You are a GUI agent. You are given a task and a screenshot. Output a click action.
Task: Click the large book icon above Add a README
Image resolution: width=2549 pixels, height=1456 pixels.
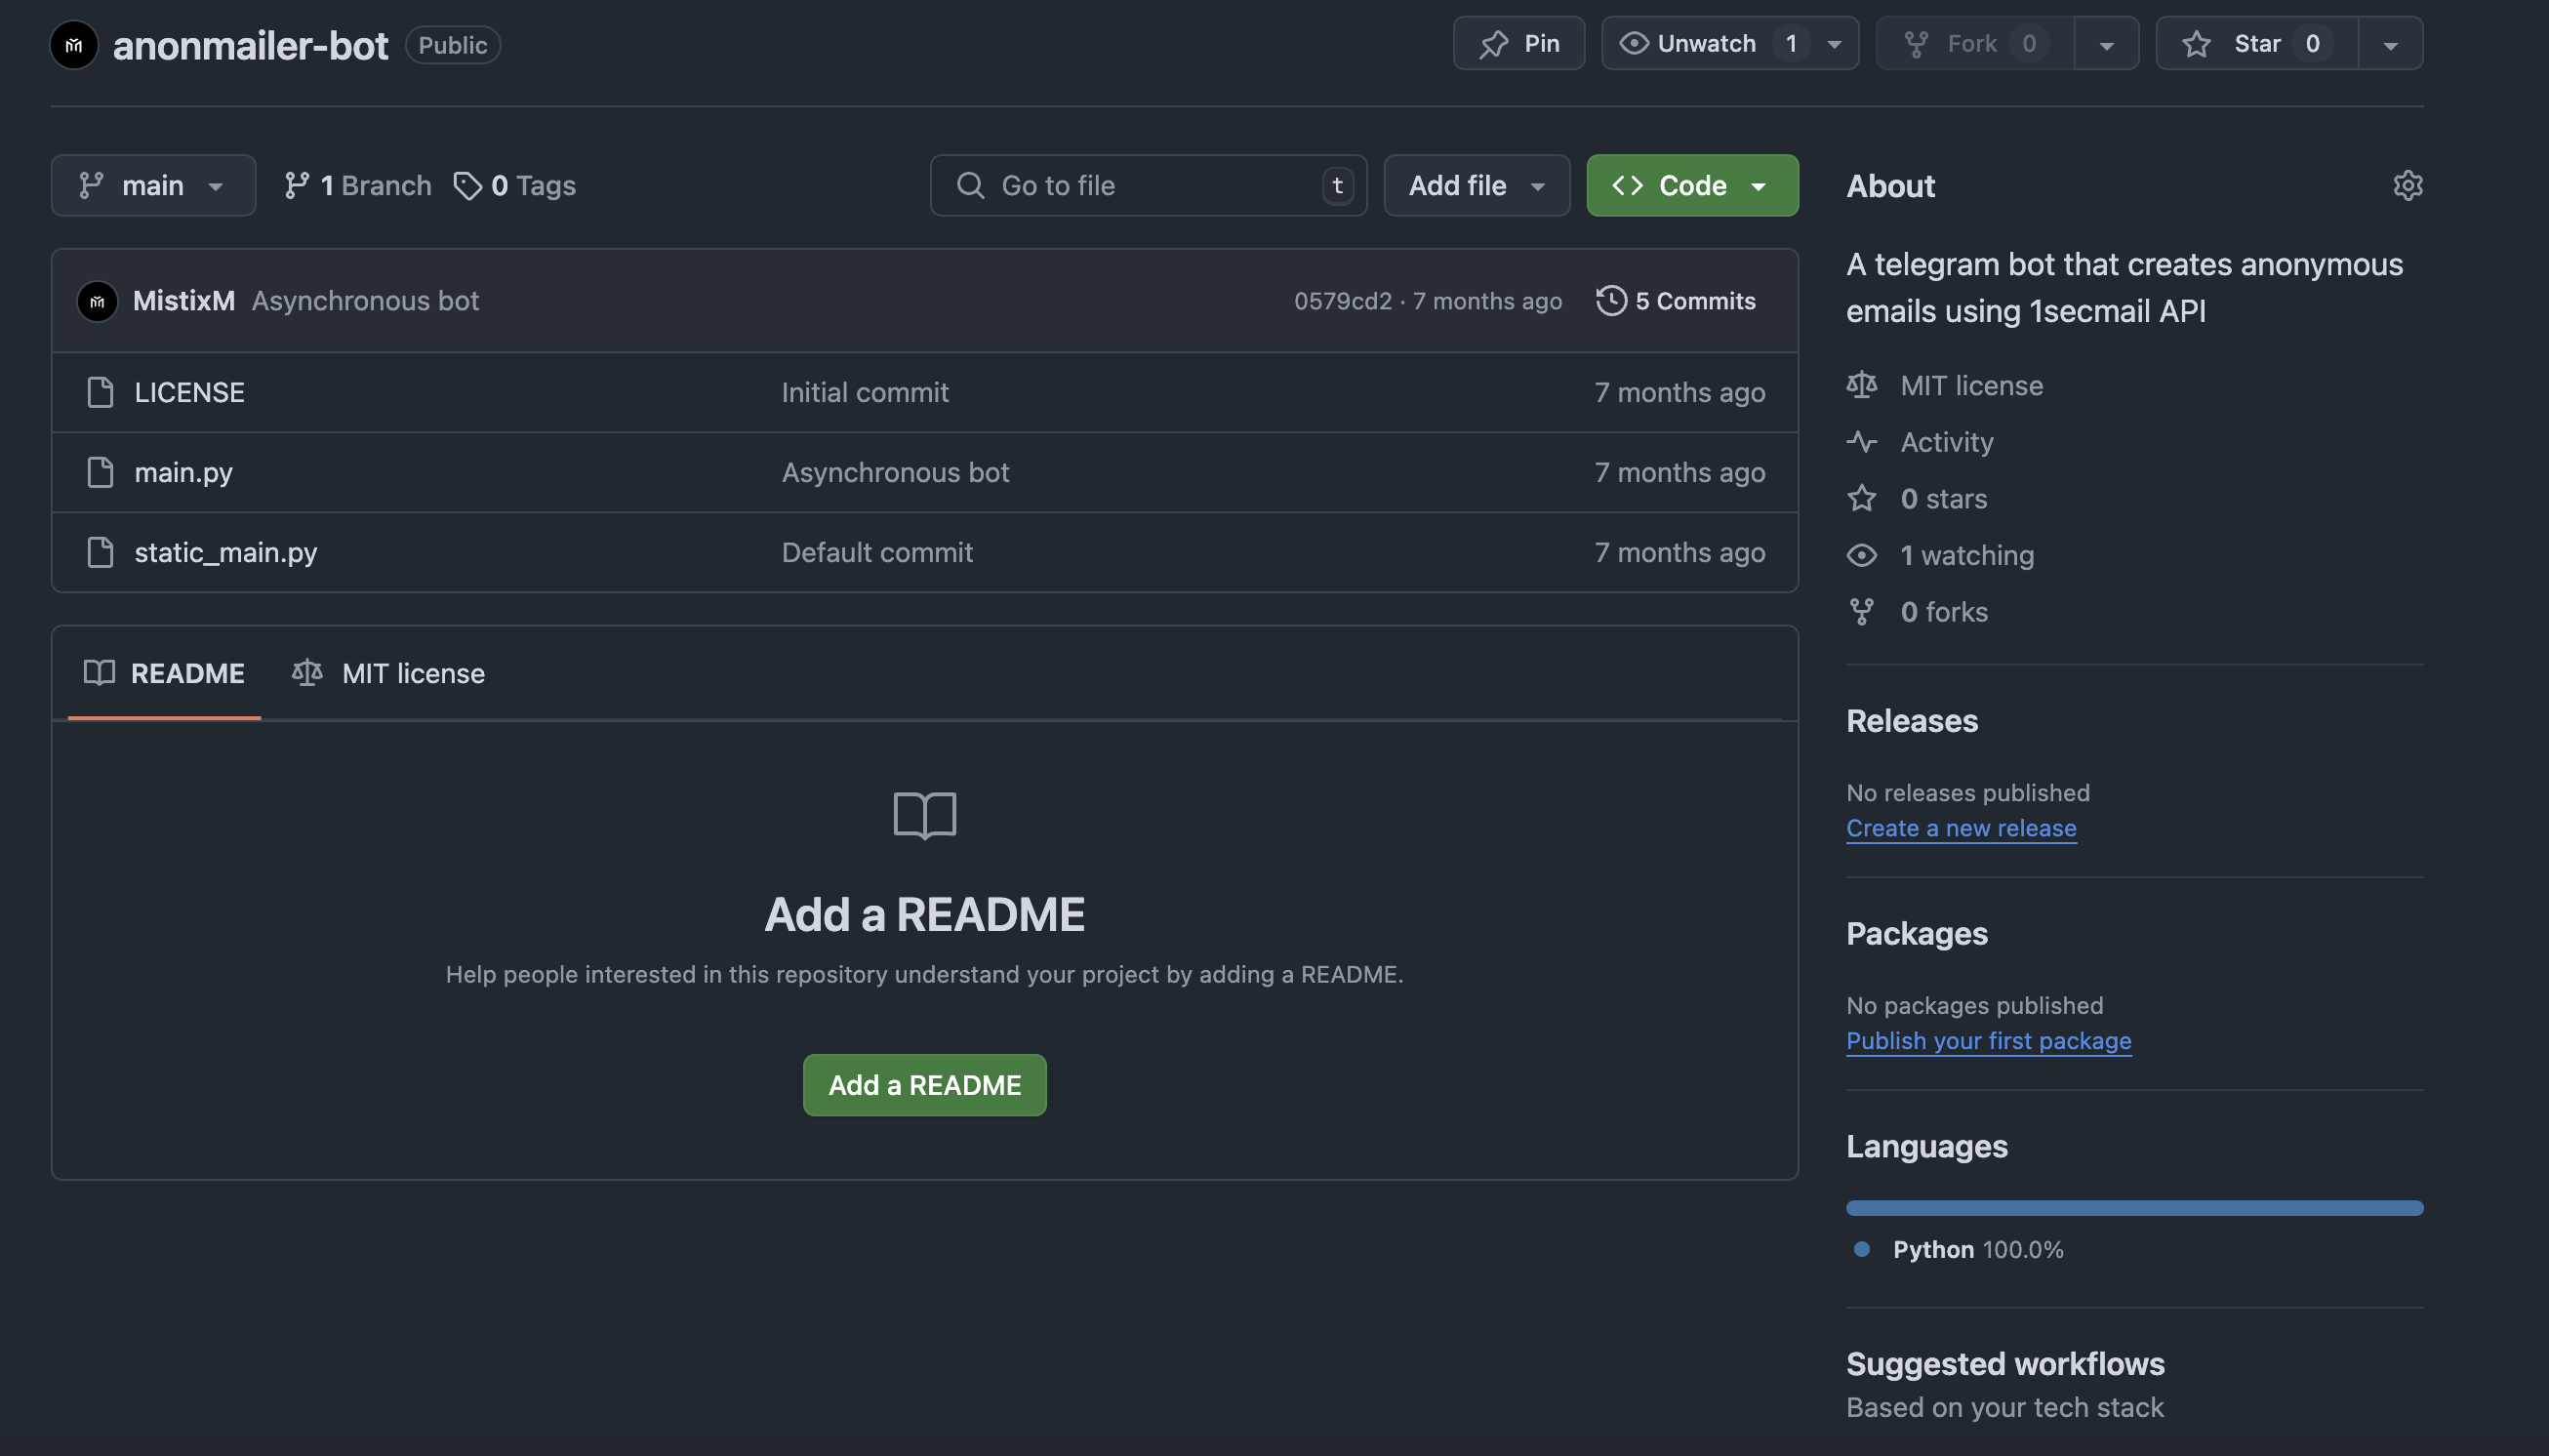(925, 816)
